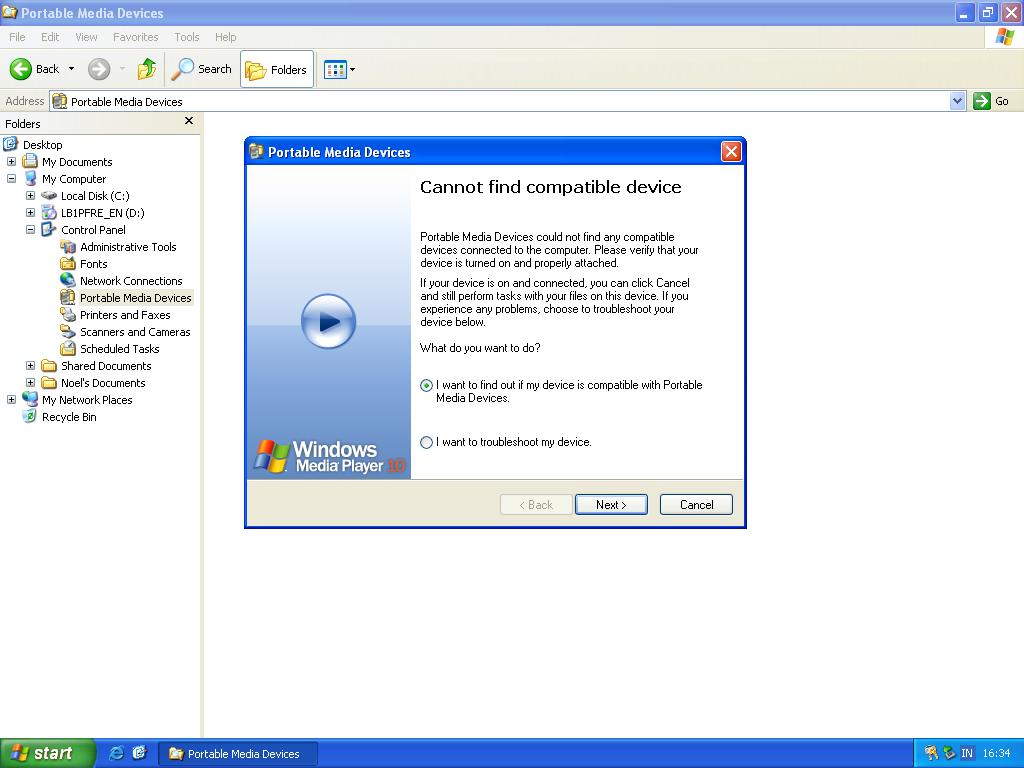Select Fonts label in tree
Image resolution: width=1024 pixels, height=768 pixels.
tap(93, 264)
